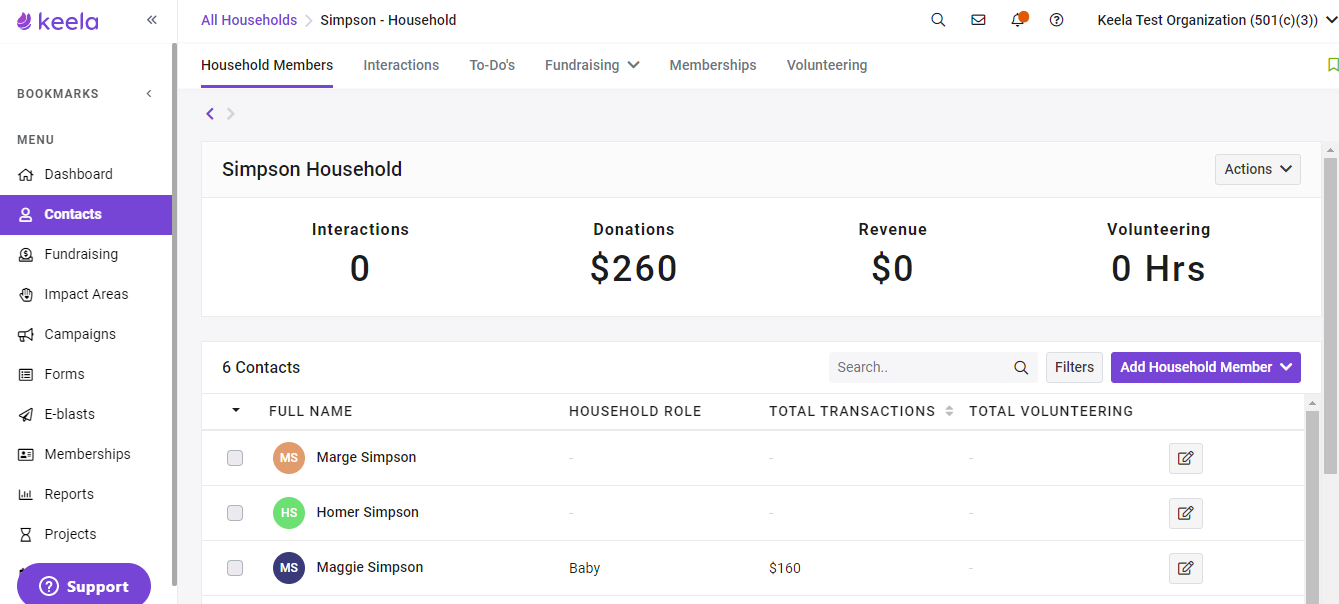Viewport: 1339px width, 604px height.
Task: Bookmark this page with green bookmark icon
Action: [x=1332, y=65]
